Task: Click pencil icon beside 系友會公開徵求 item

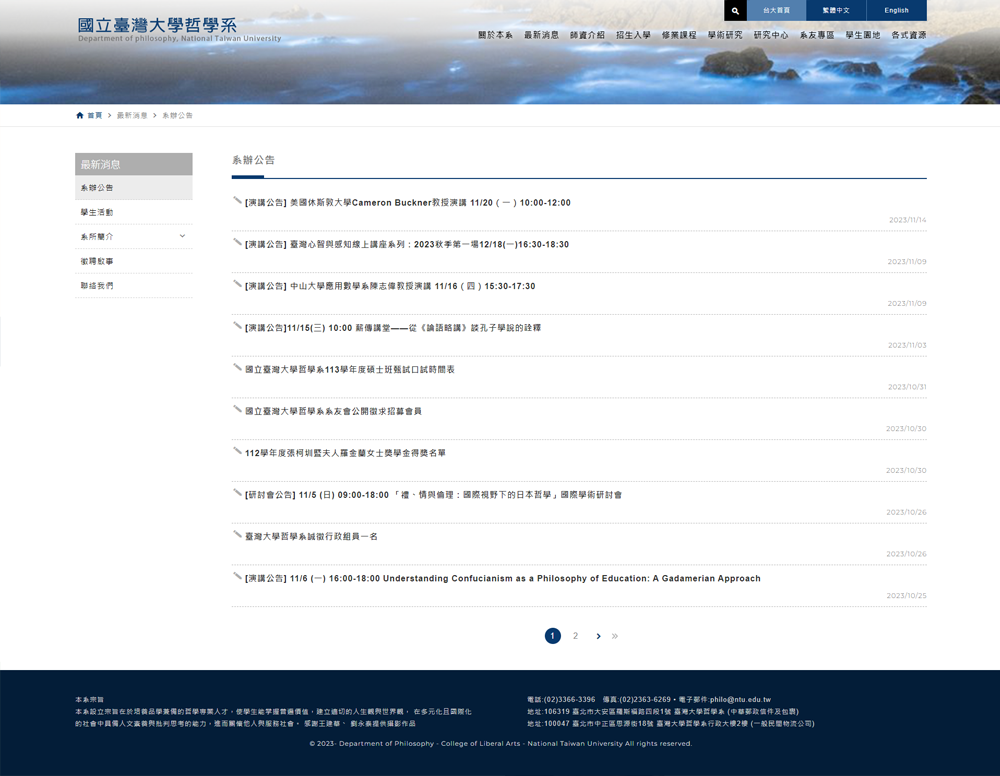Action: pyautogui.click(x=237, y=409)
